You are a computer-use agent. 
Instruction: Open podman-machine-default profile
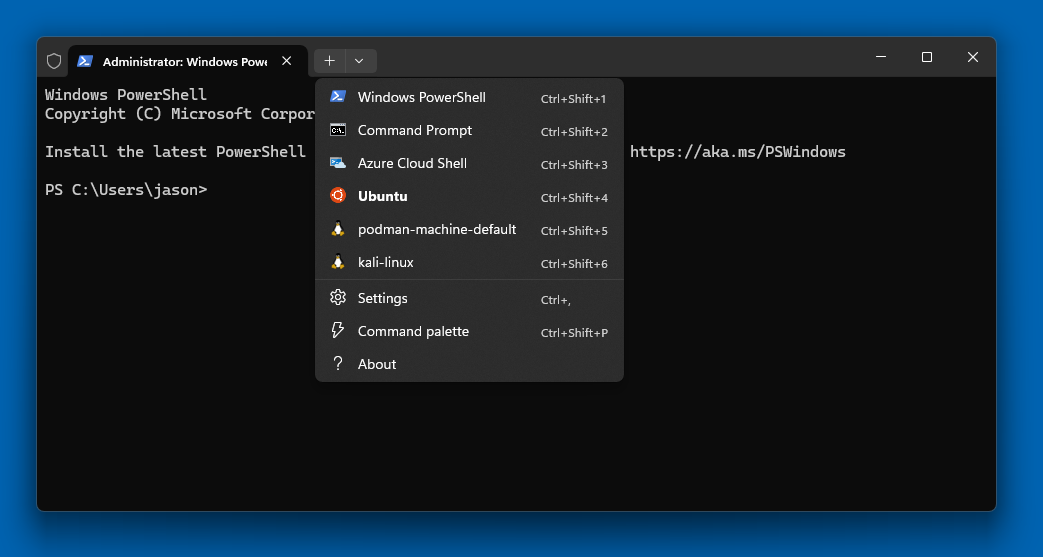click(470, 230)
